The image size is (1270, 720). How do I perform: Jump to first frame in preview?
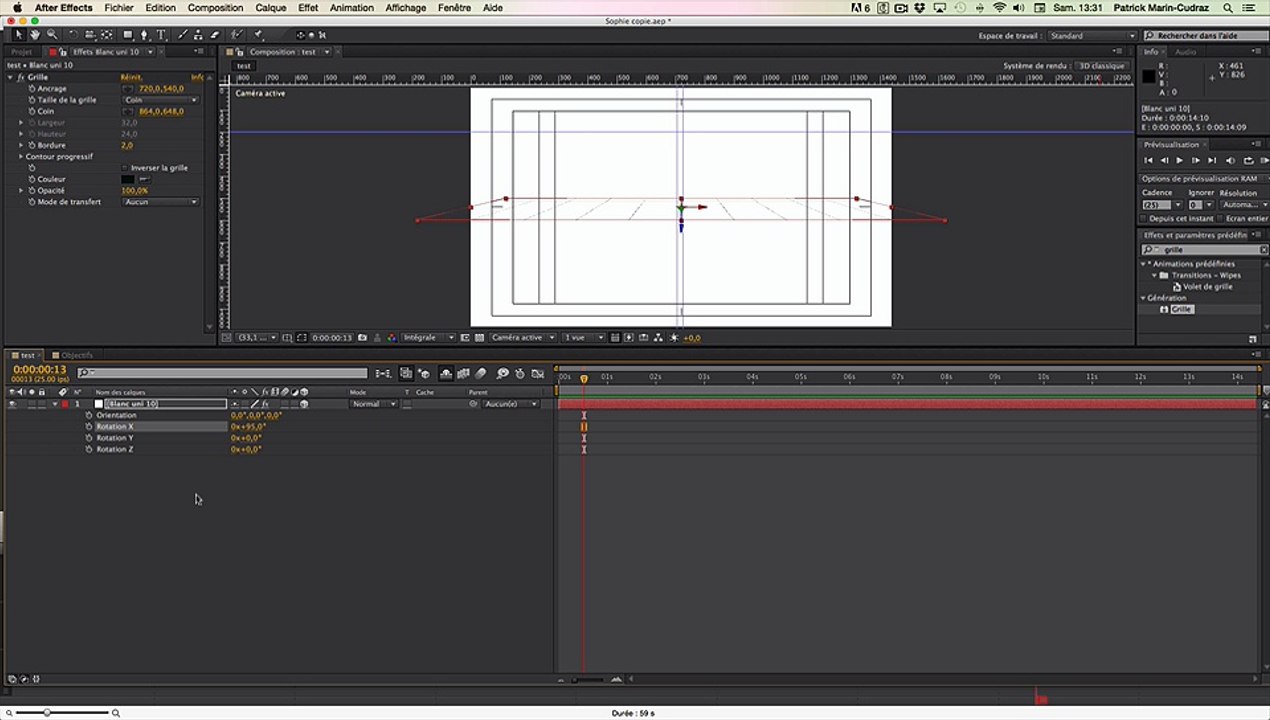[1148, 160]
